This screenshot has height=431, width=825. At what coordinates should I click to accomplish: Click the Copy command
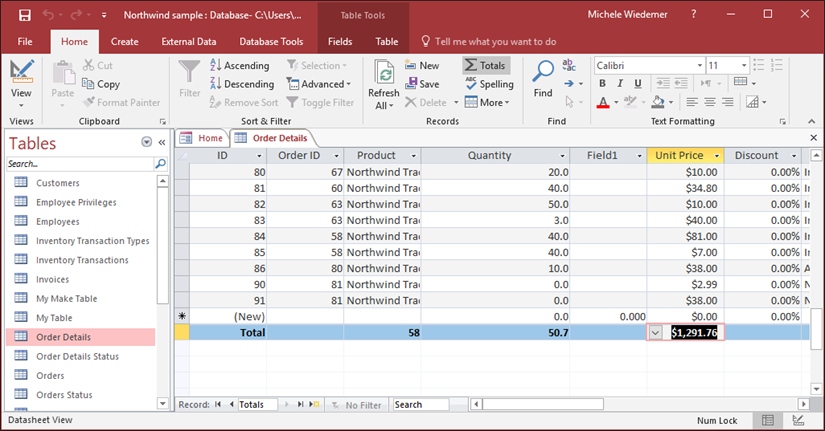pyautogui.click(x=102, y=84)
